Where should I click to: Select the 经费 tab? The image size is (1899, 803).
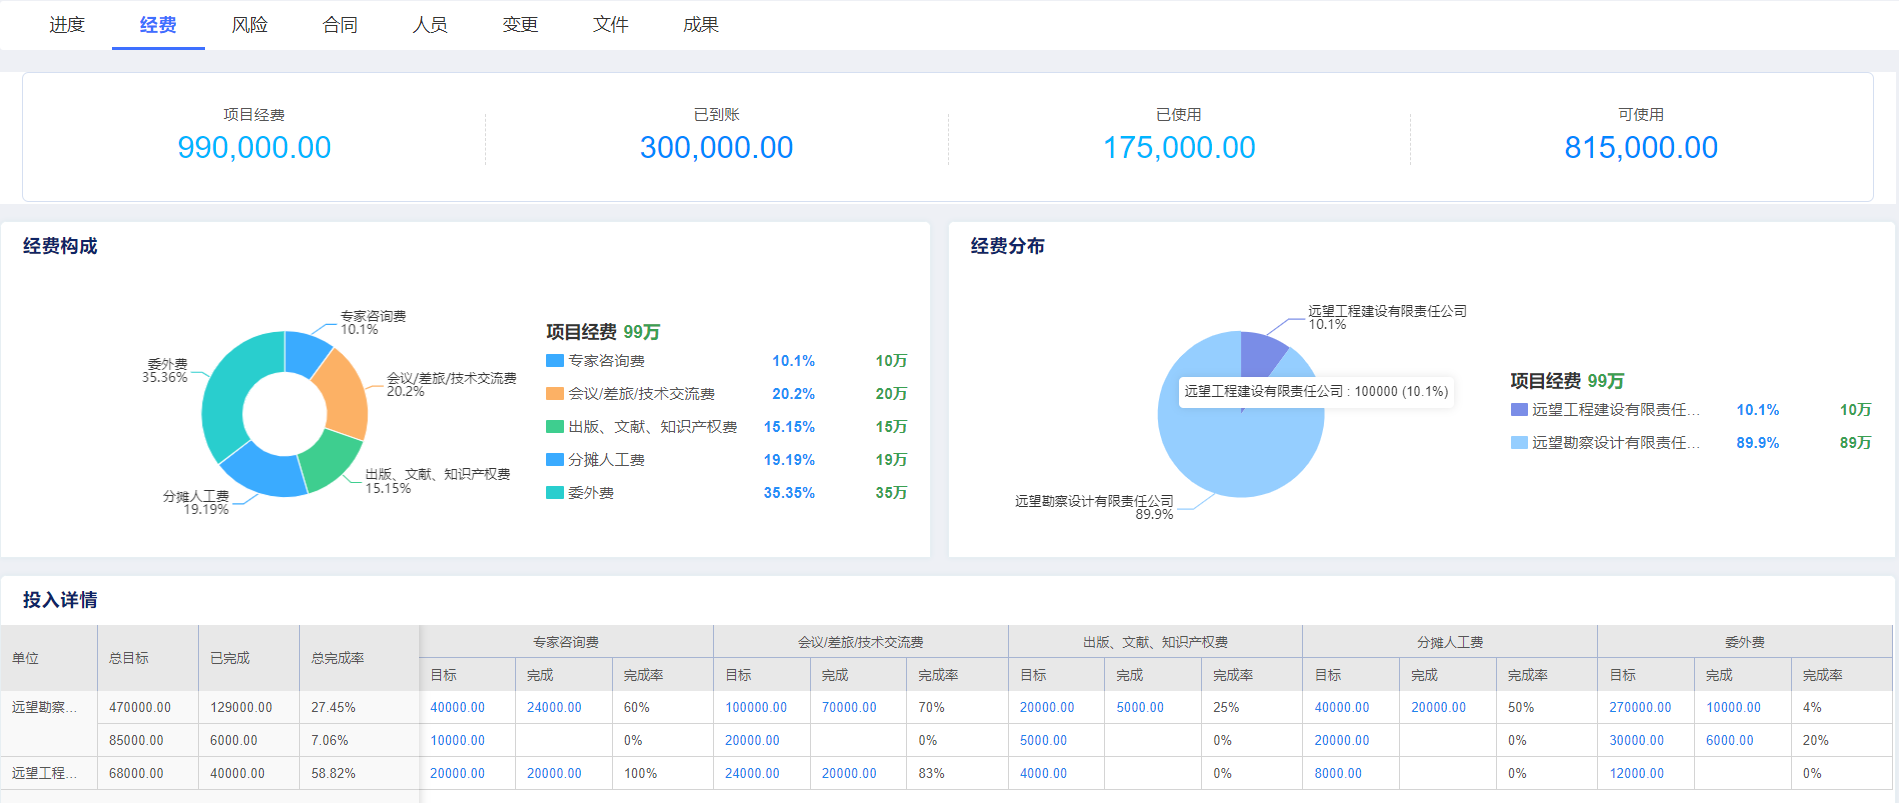158,25
